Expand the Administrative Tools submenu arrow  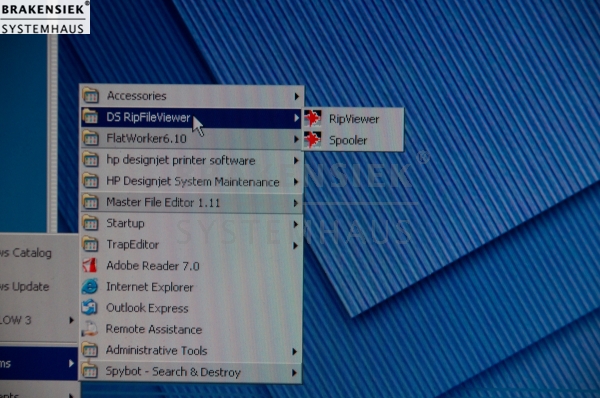[x=294, y=351]
